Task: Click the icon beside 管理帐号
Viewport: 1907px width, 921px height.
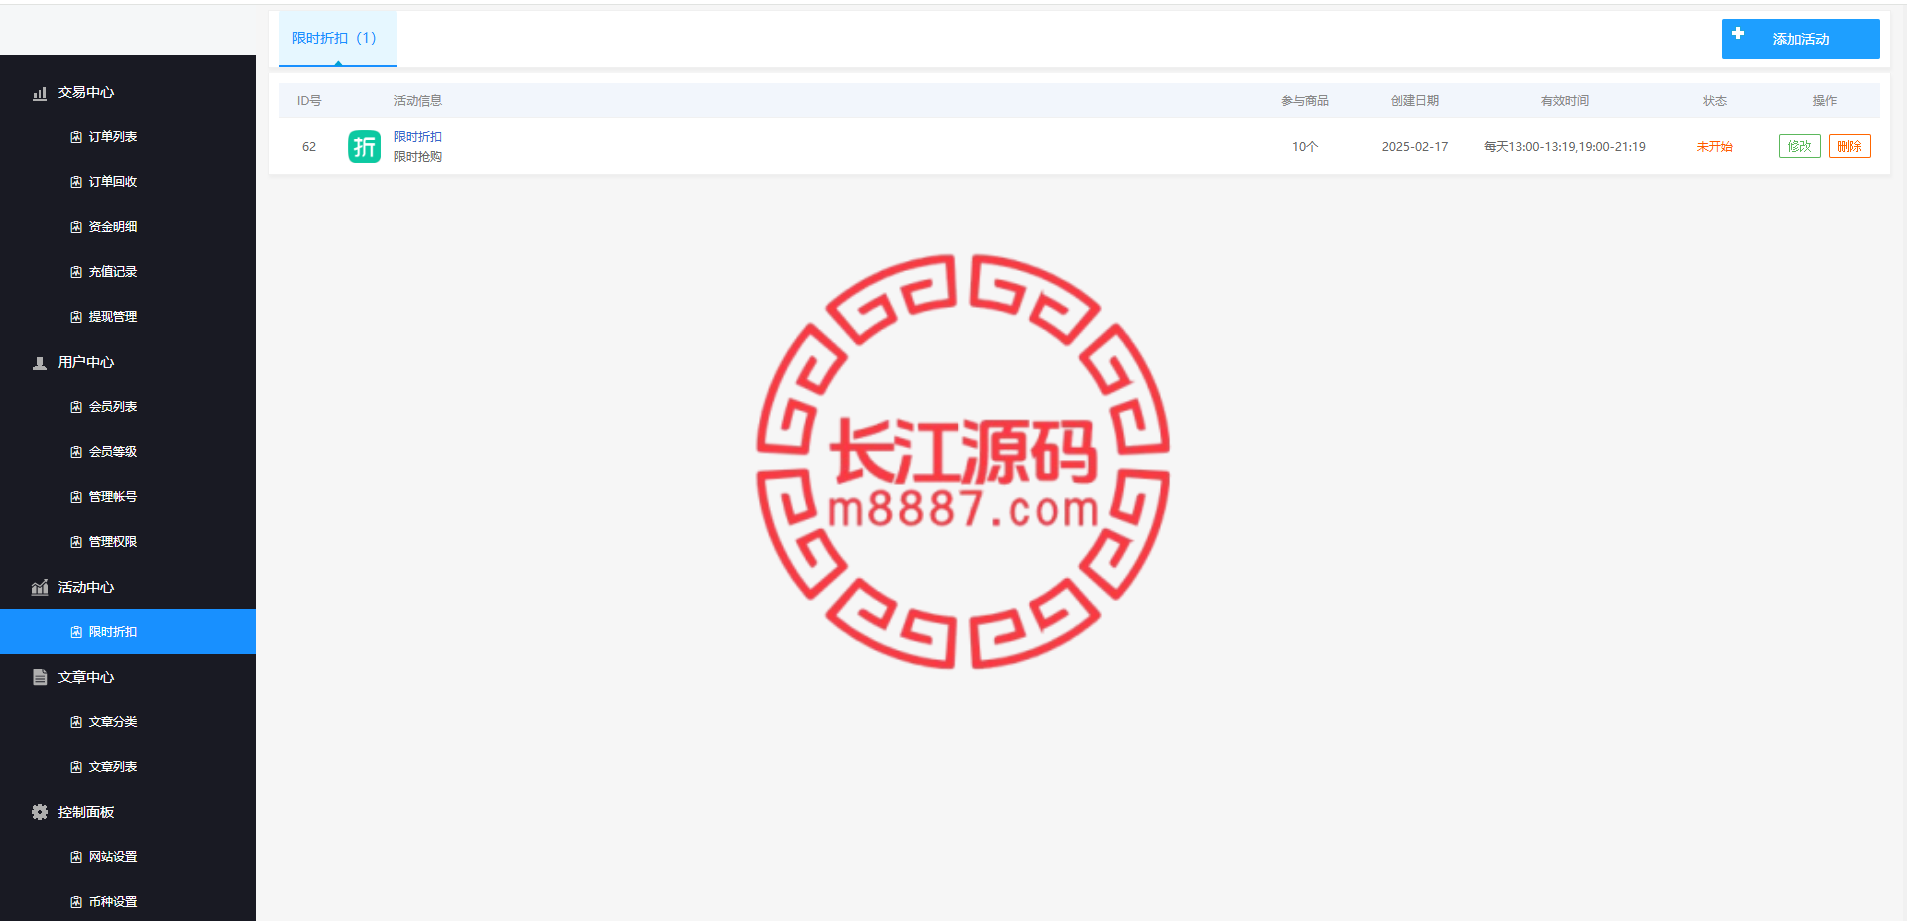Action: click(x=76, y=497)
